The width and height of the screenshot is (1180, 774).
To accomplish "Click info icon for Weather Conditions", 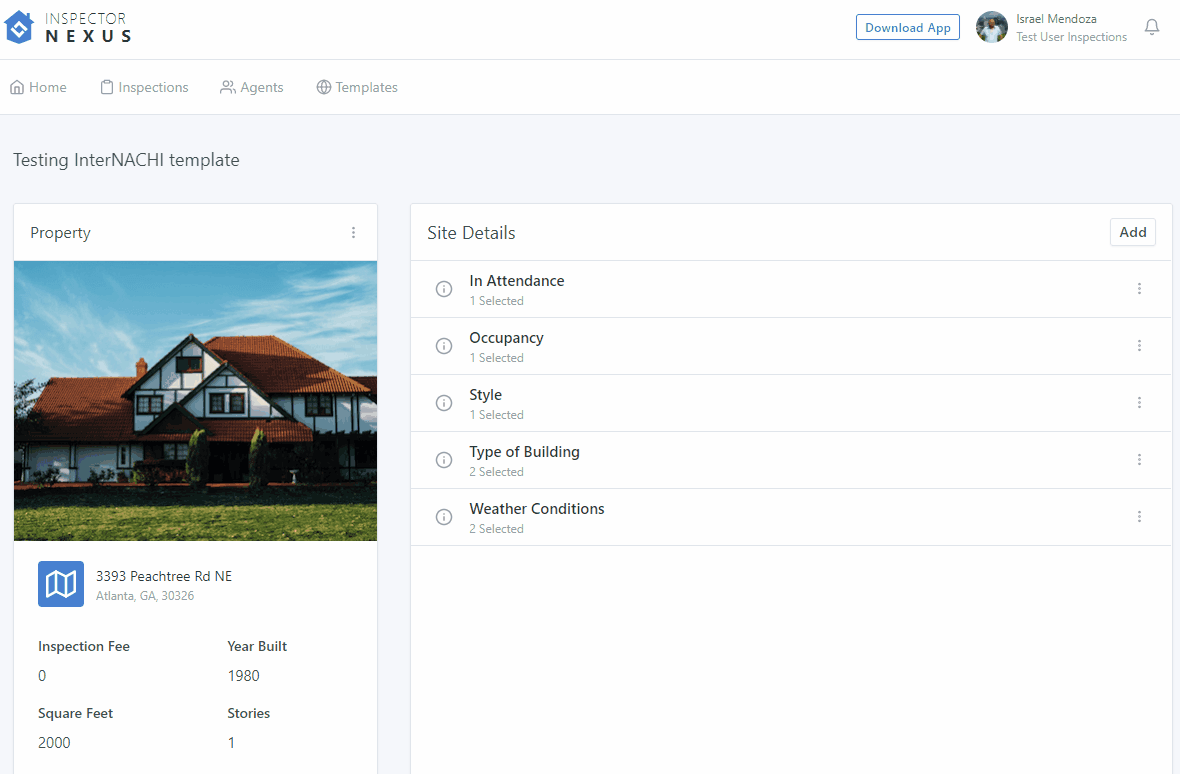I will coord(444,517).
